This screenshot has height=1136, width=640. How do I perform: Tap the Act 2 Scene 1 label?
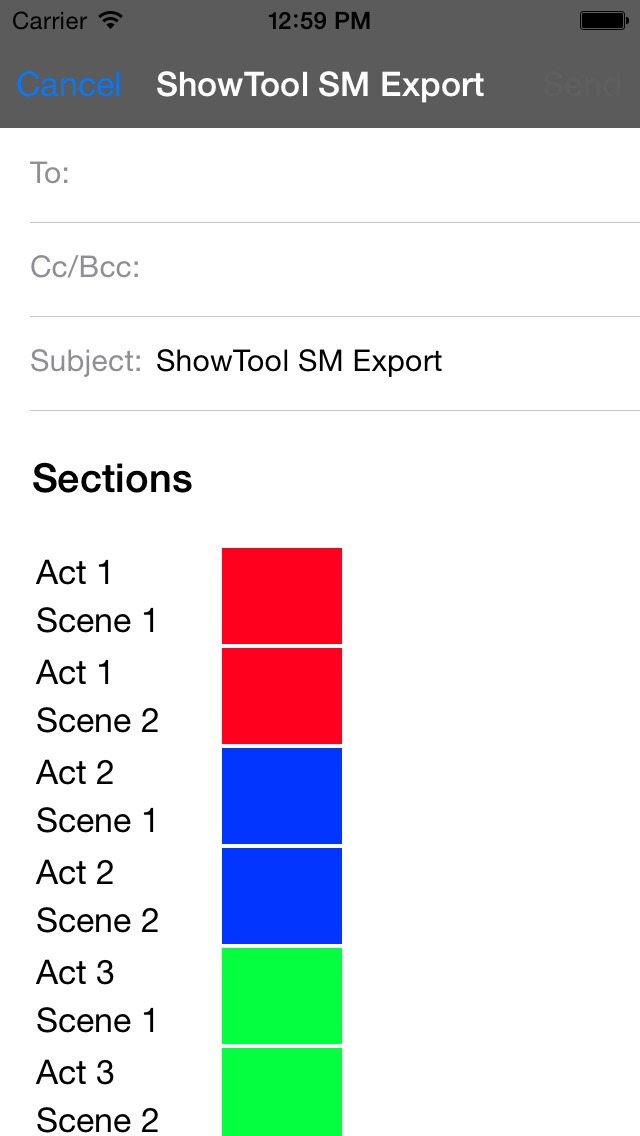[x=96, y=796]
